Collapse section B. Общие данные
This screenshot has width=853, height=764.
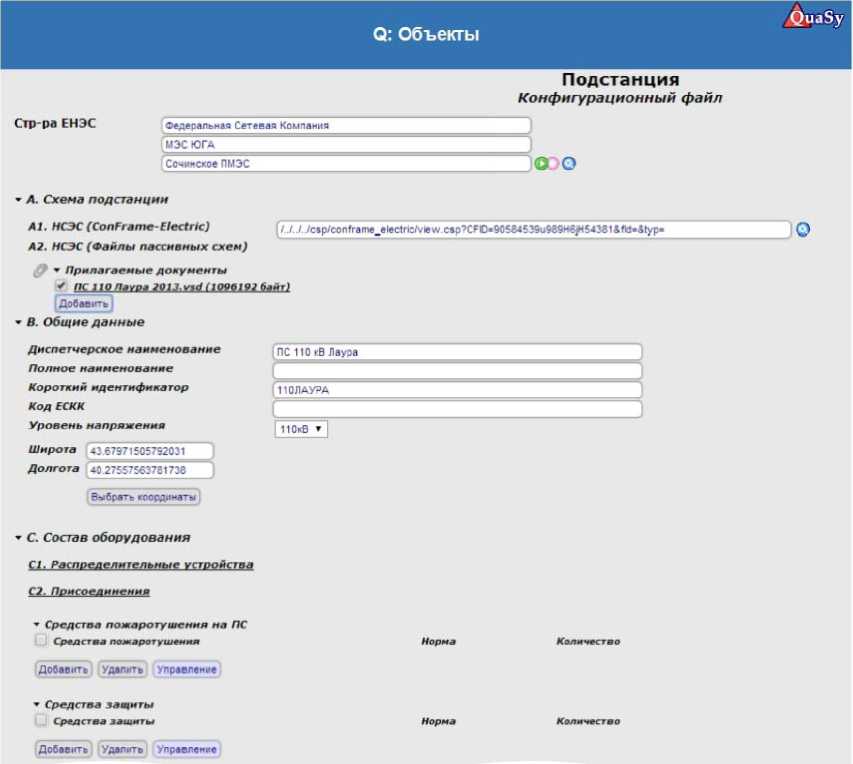pyautogui.click(x=18, y=322)
